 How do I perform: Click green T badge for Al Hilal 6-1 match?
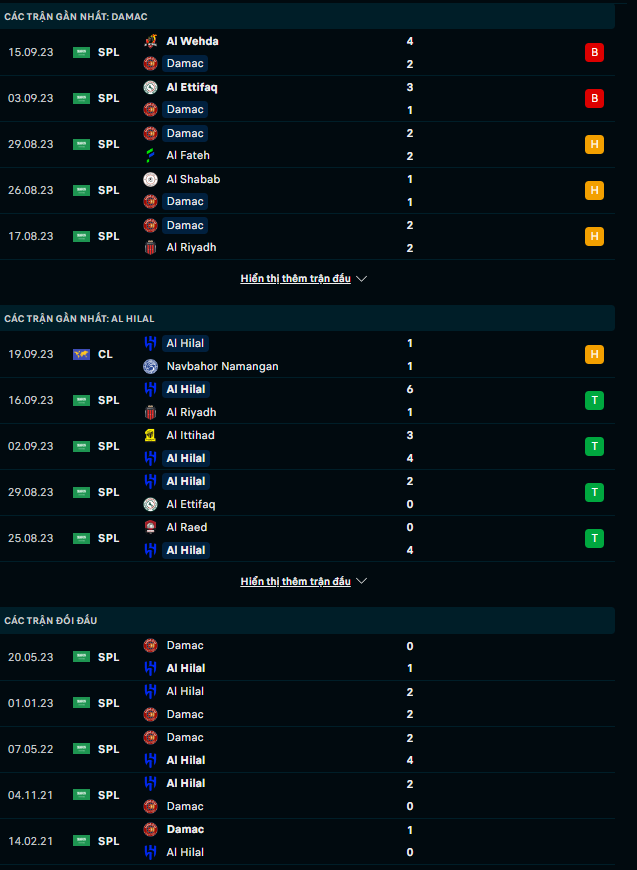594,400
